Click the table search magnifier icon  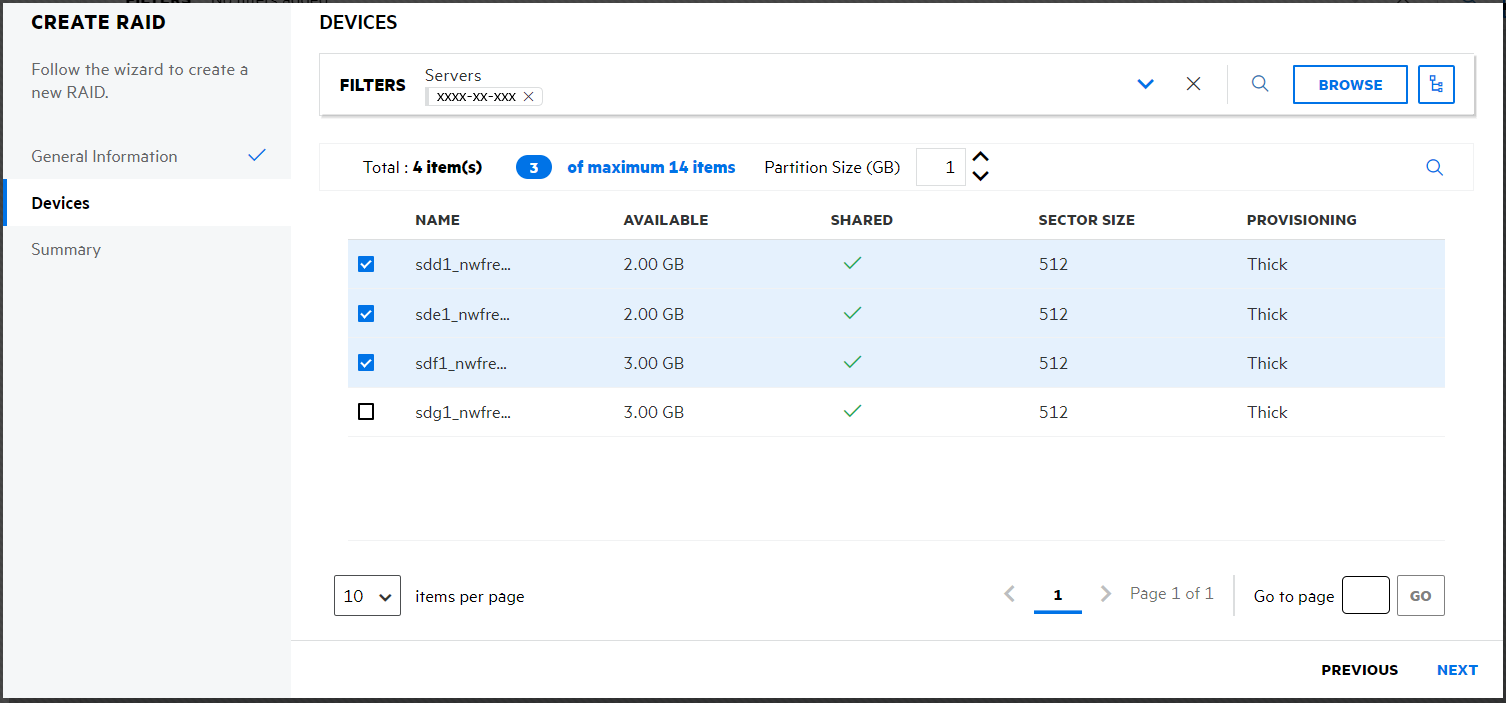[x=1434, y=168]
